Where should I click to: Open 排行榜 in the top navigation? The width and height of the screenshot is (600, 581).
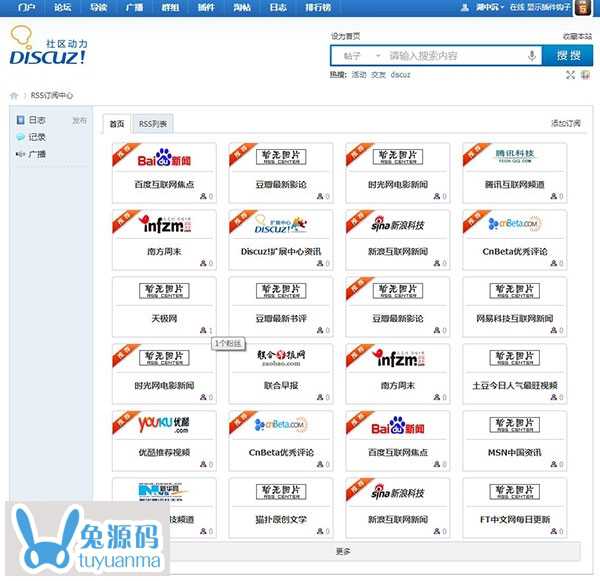[318, 8]
